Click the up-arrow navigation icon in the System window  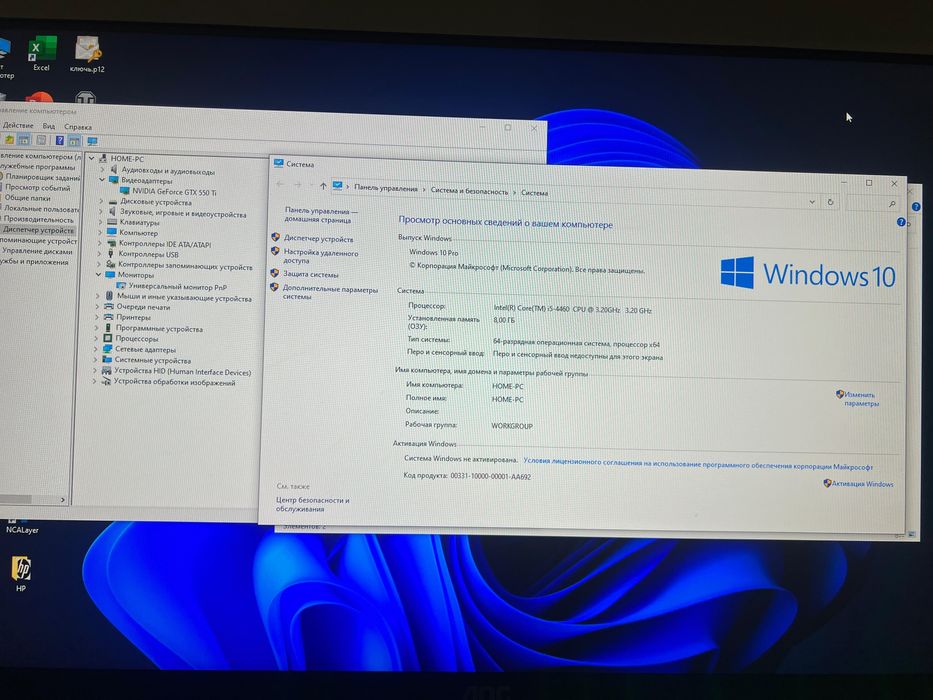point(323,186)
